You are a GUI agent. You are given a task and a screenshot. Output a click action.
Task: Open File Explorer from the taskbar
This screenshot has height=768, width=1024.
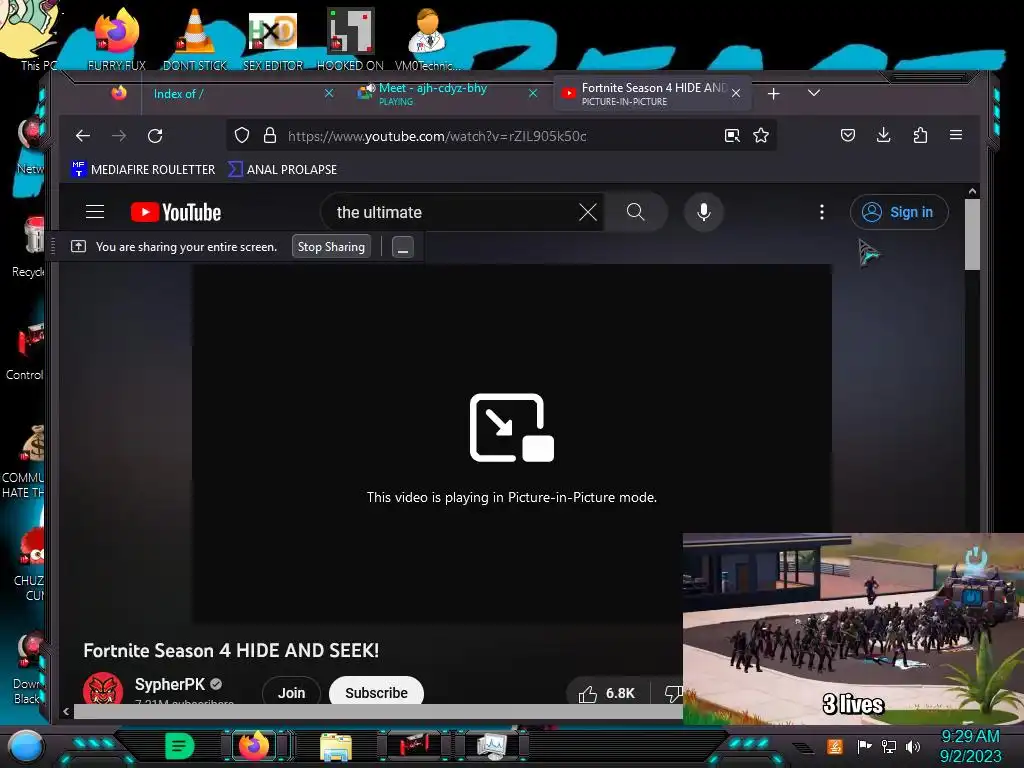pyautogui.click(x=336, y=747)
